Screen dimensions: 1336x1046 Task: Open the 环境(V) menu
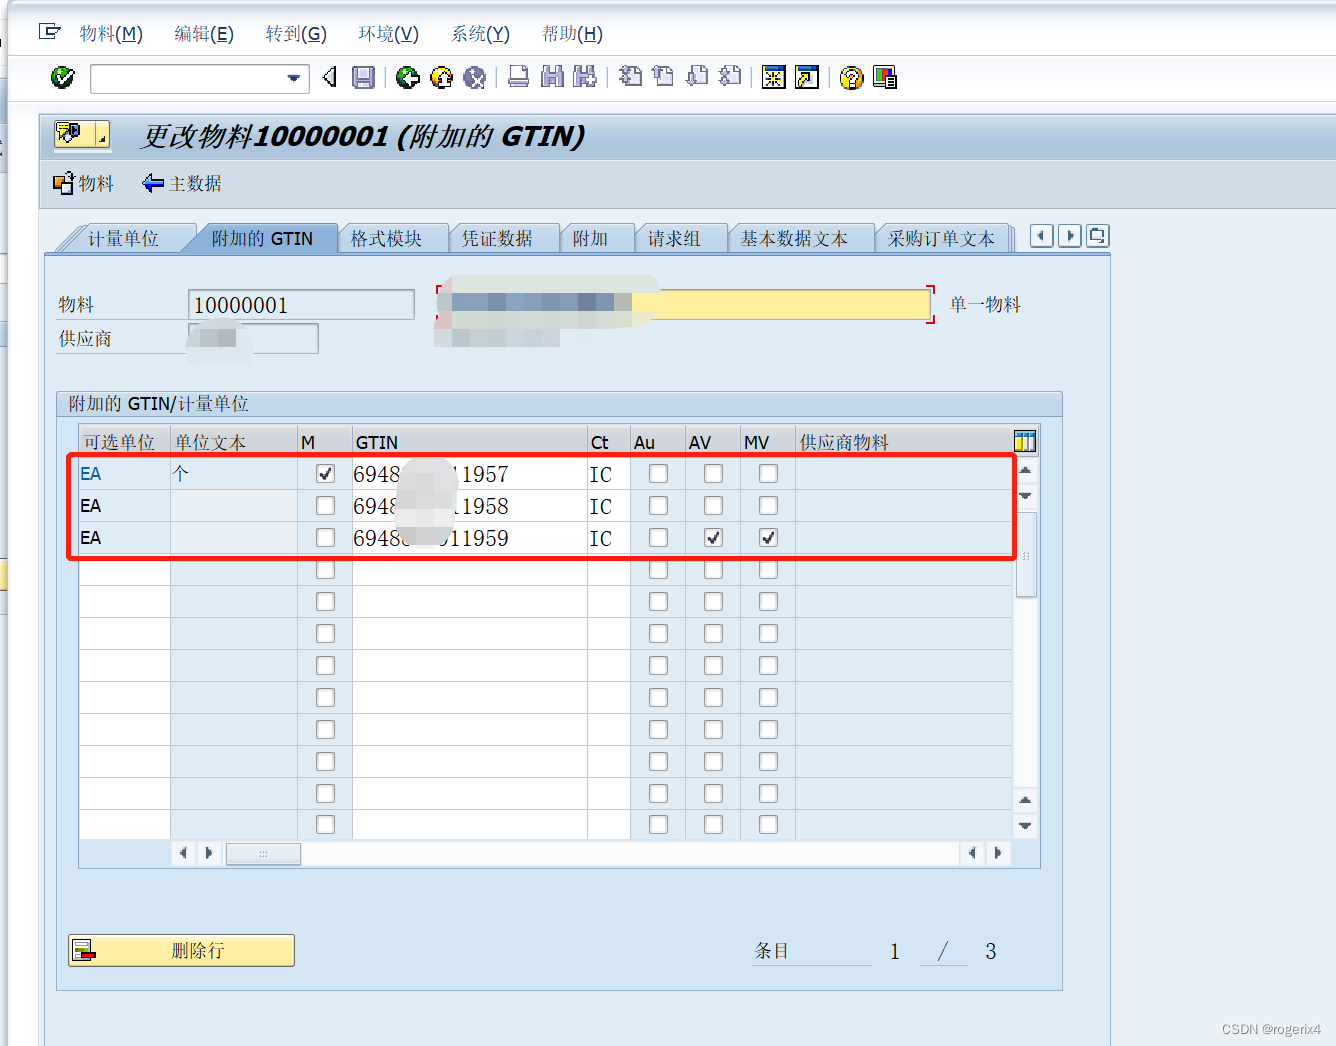[x=387, y=33]
